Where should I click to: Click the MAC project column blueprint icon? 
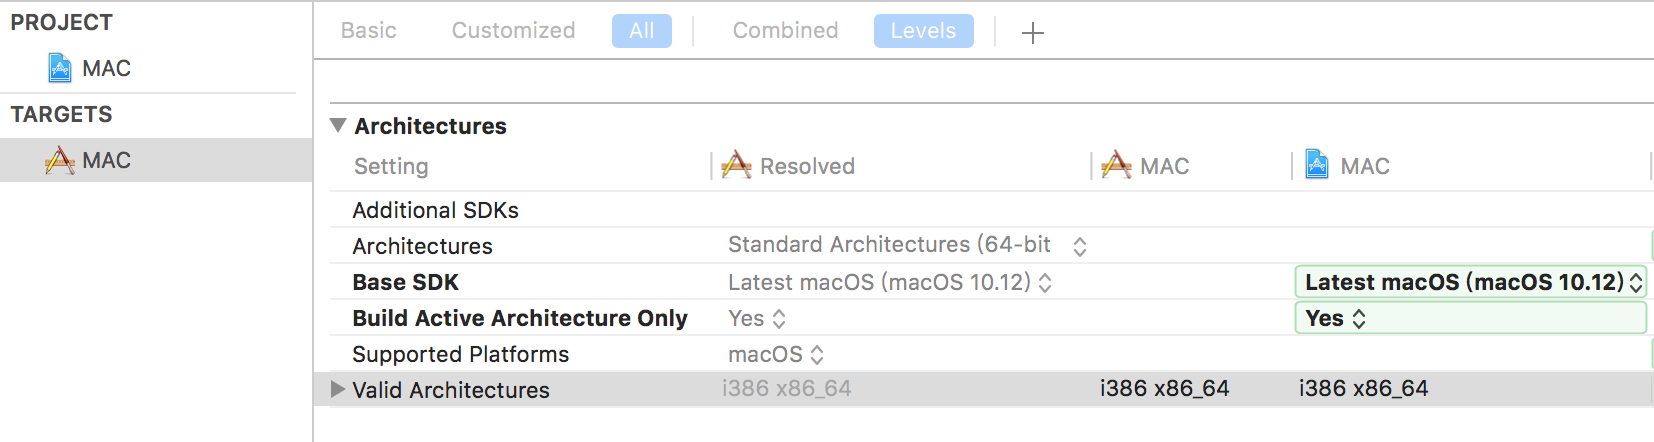[x=1317, y=165]
